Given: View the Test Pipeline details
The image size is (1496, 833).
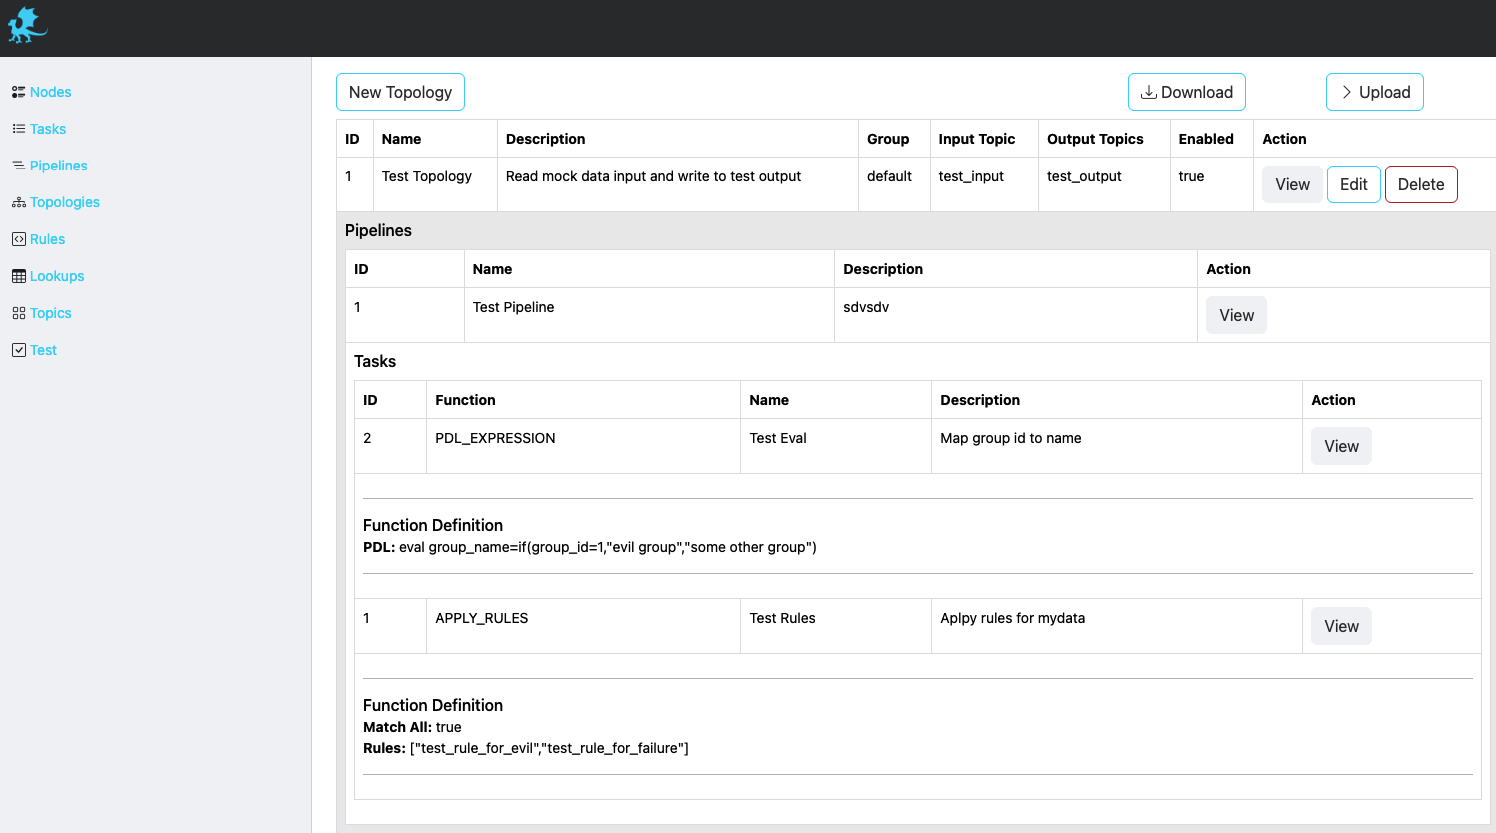Looking at the screenshot, I should 1236,315.
